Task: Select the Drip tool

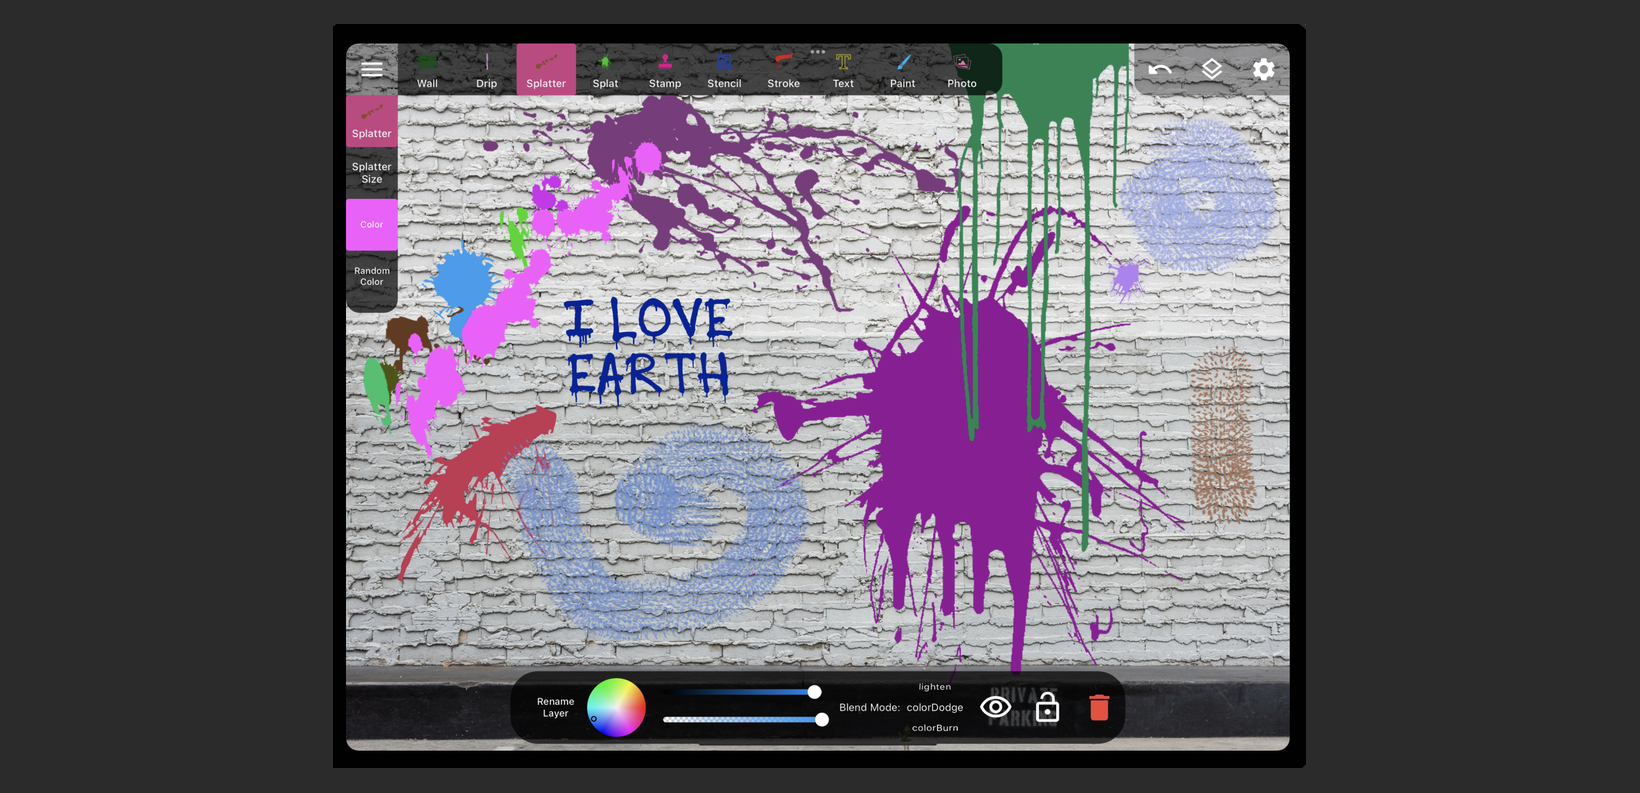Action: click(487, 70)
